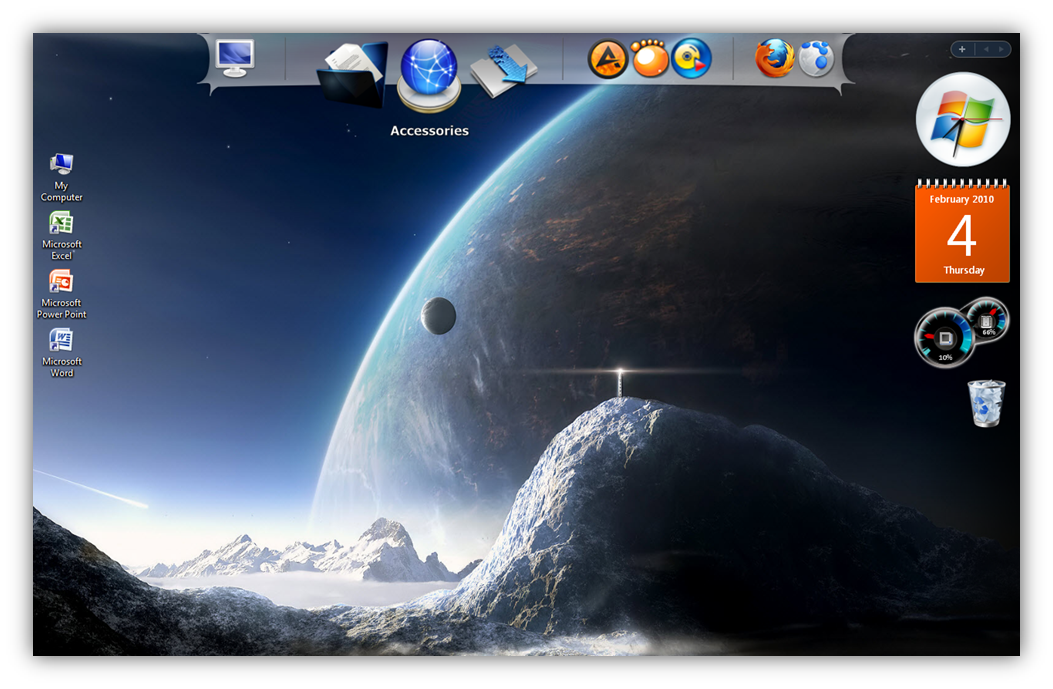Open Microsoft Excel desktop shortcut
This screenshot has width=1053, height=689.
click(61, 236)
